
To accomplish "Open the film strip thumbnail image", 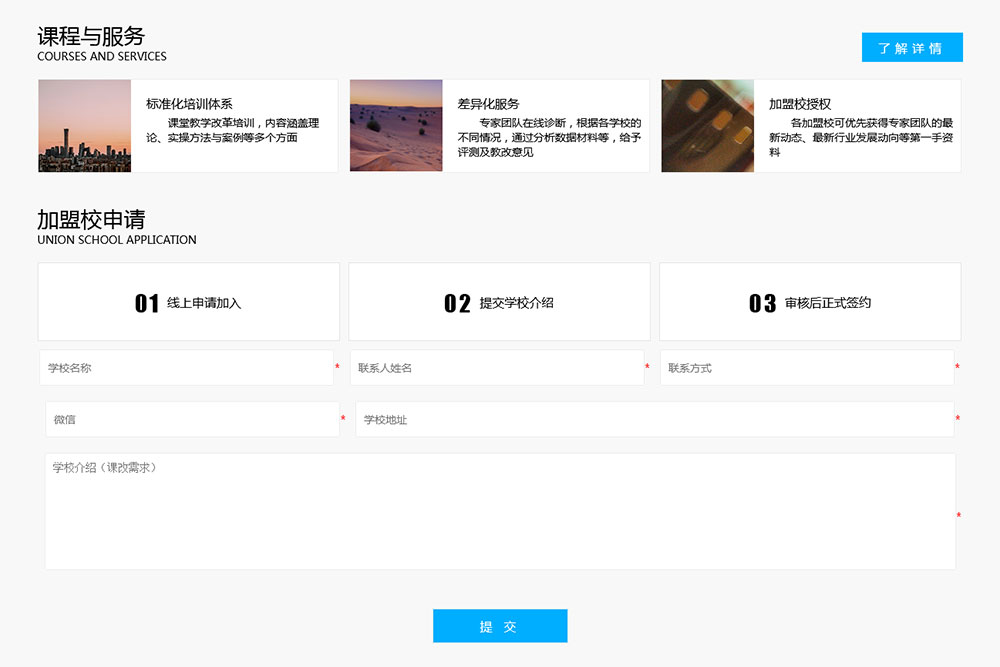I will coord(707,126).
